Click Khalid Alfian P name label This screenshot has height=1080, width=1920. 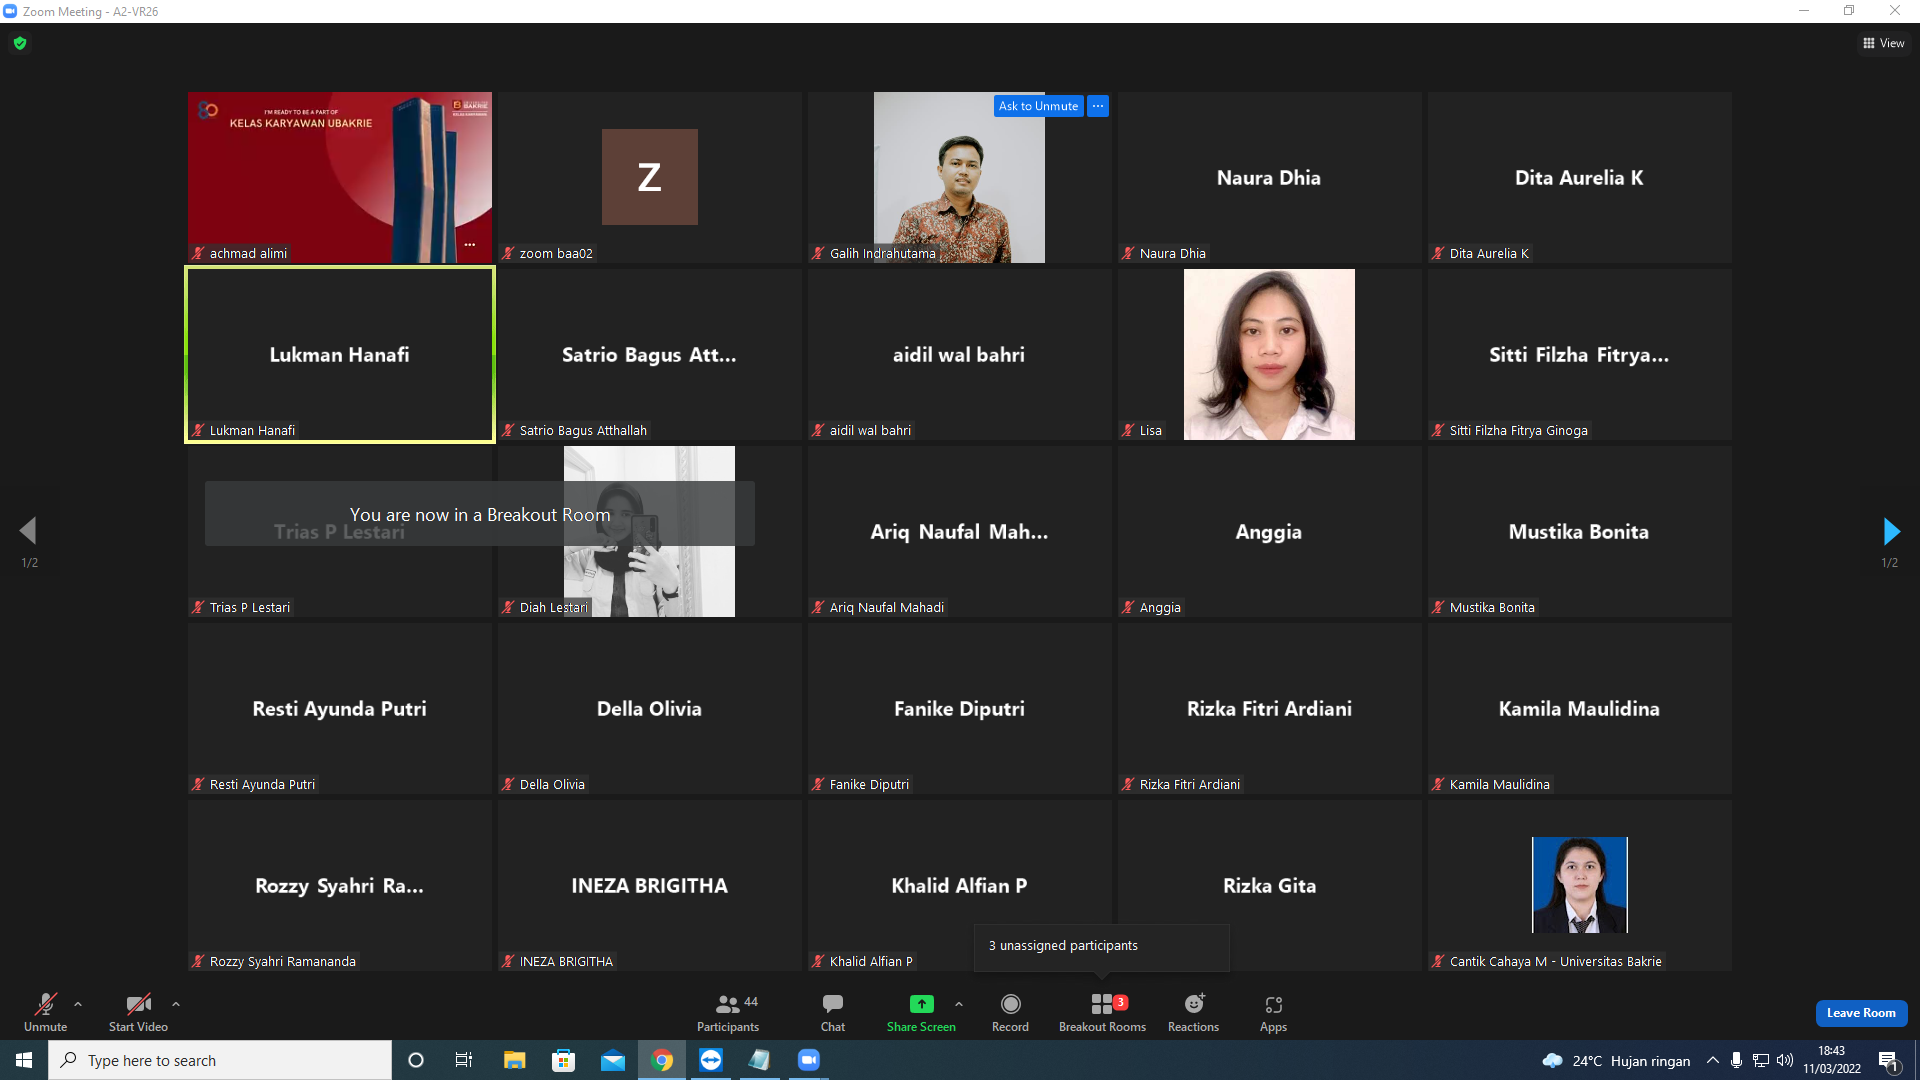pyautogui.click(x=871, y=962)
